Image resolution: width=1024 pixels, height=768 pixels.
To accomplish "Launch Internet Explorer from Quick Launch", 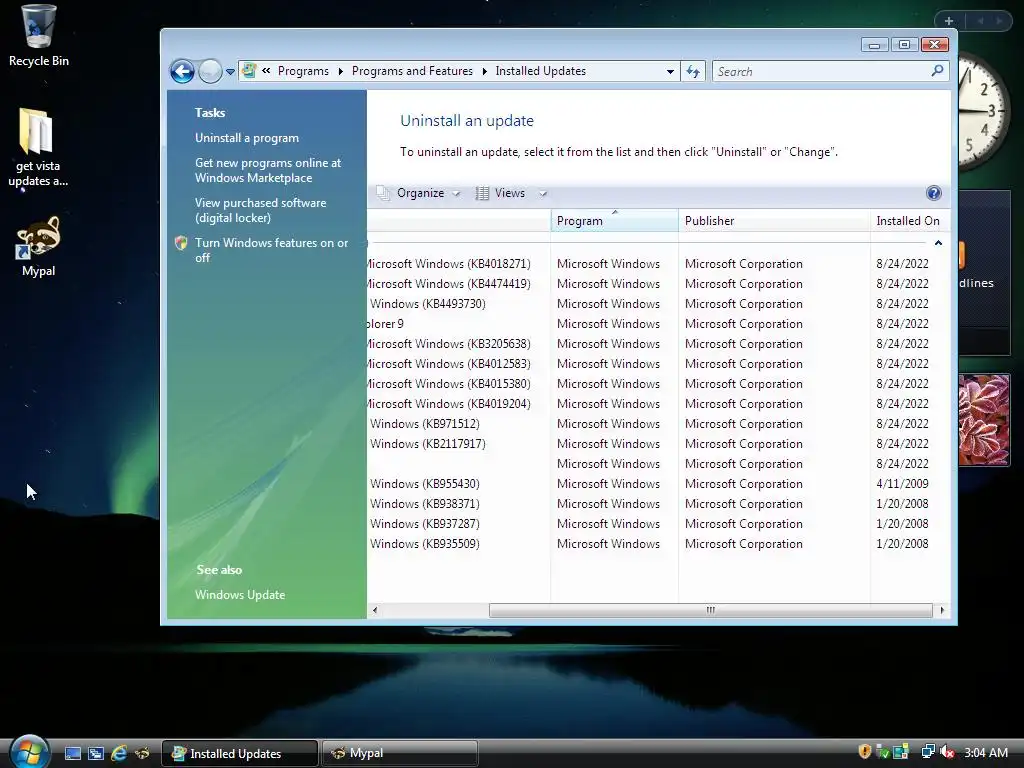I will pos(119,753).
